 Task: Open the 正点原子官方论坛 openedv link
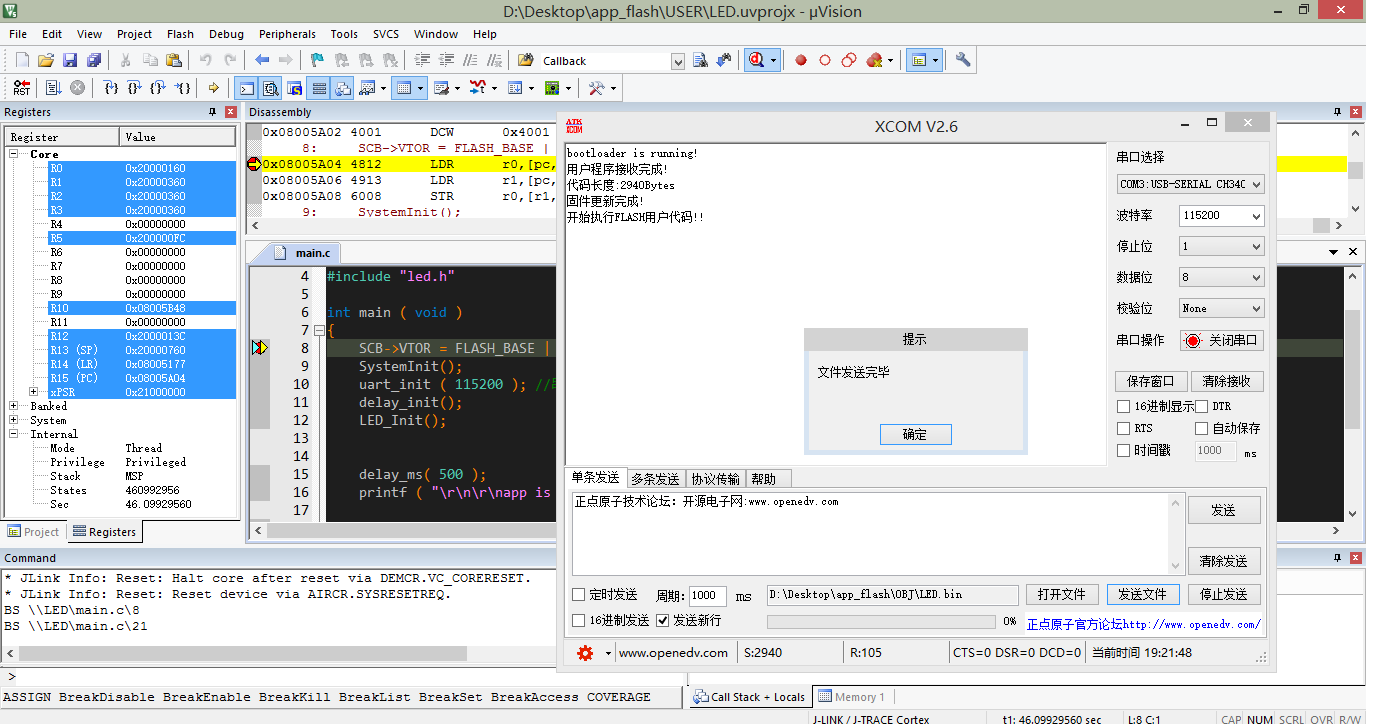click(x=1143, y=624)
